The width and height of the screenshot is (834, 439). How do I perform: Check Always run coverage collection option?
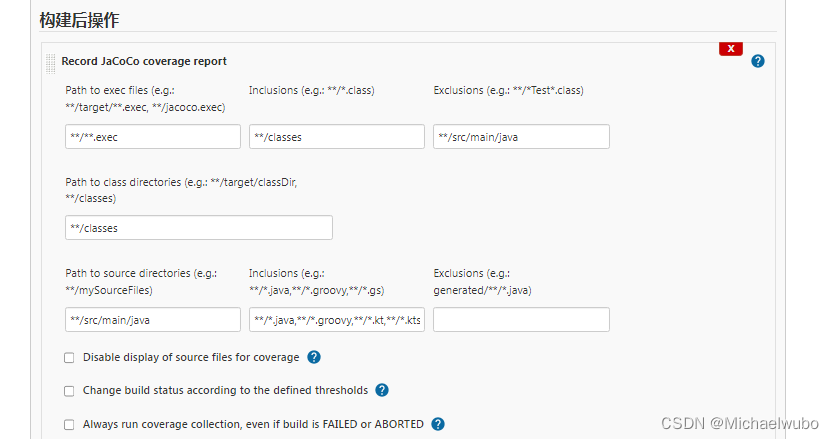(x=69, y=425)
